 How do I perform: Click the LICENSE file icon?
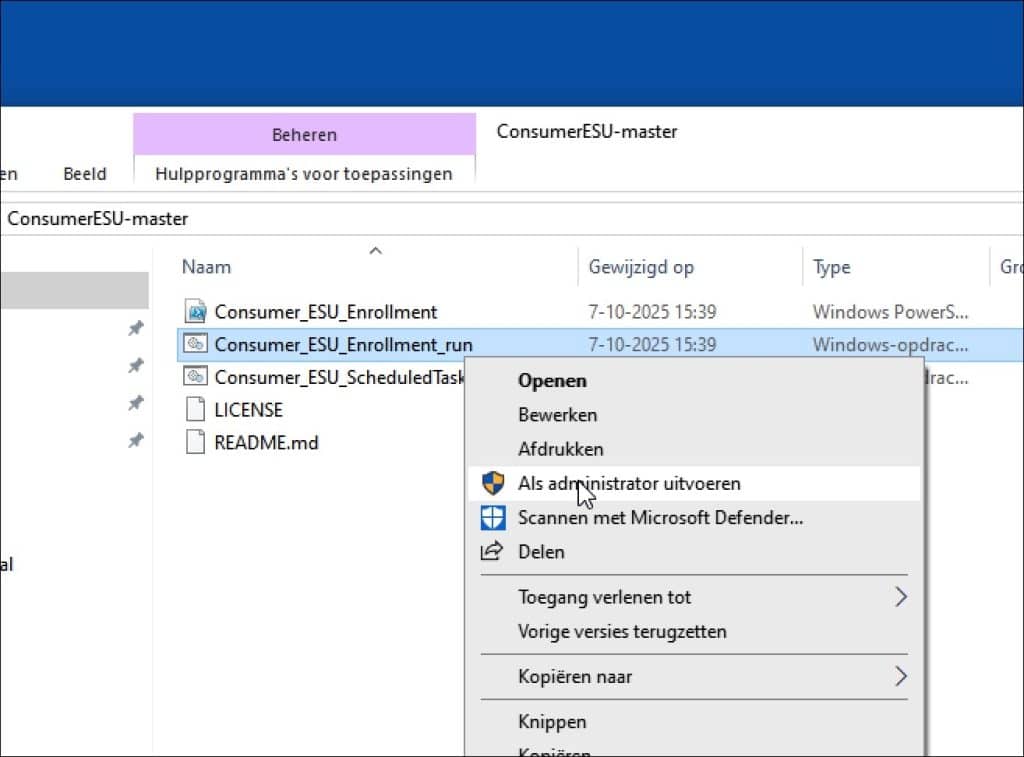(196, 410)
